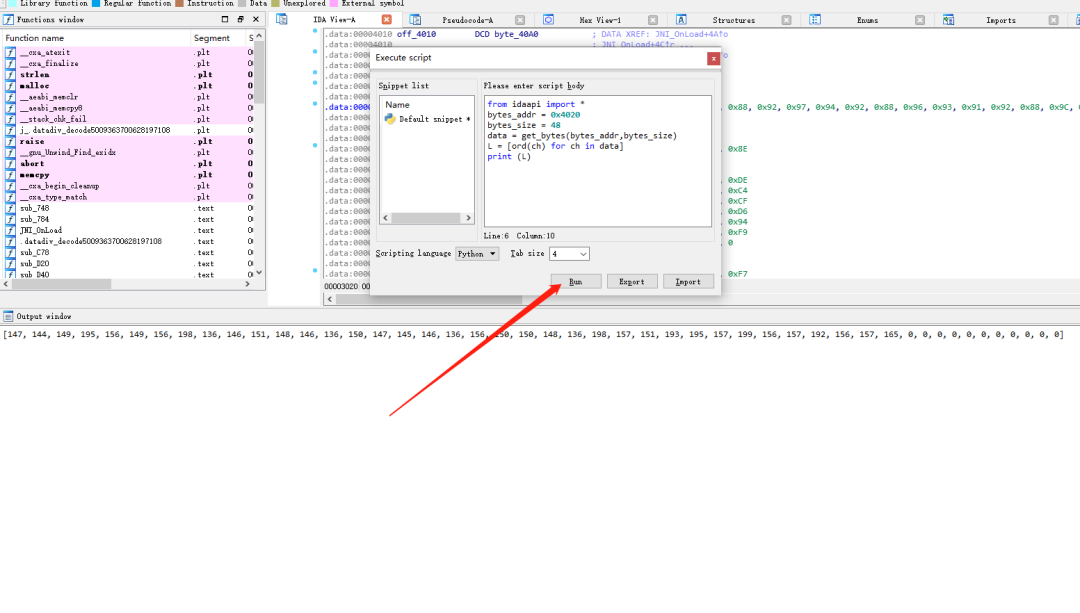This screenshot has height=613, width=1080.
Task: Close the Hex View-1 tab
Action: [x=653, y=20]
